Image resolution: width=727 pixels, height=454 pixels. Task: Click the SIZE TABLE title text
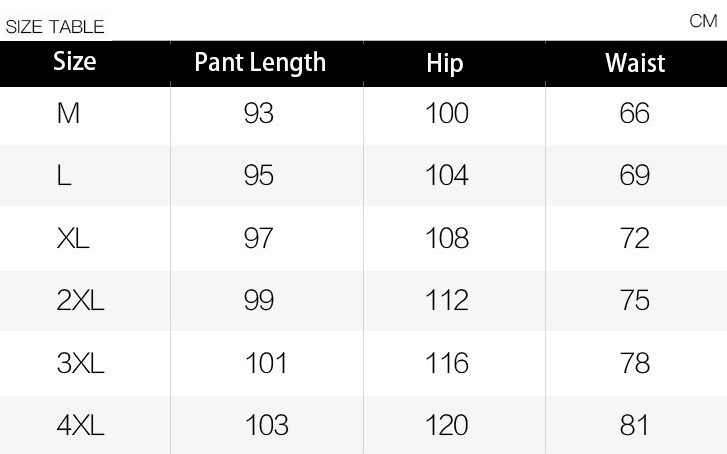click(x=55, y=27)
